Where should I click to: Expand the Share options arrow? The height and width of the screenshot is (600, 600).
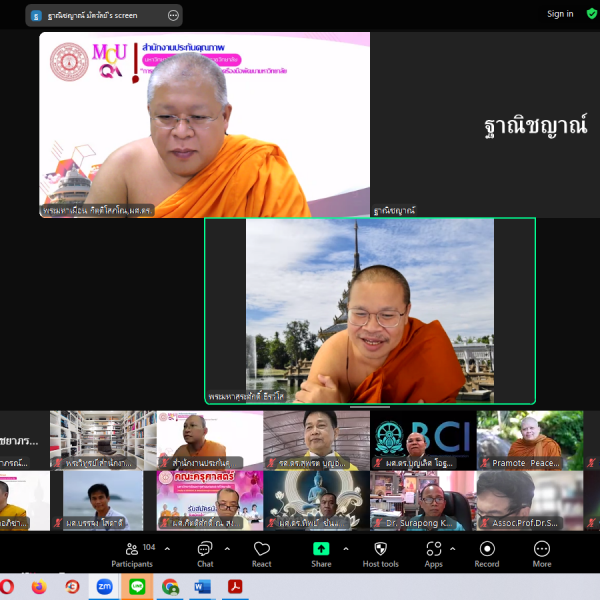[346, 549]
